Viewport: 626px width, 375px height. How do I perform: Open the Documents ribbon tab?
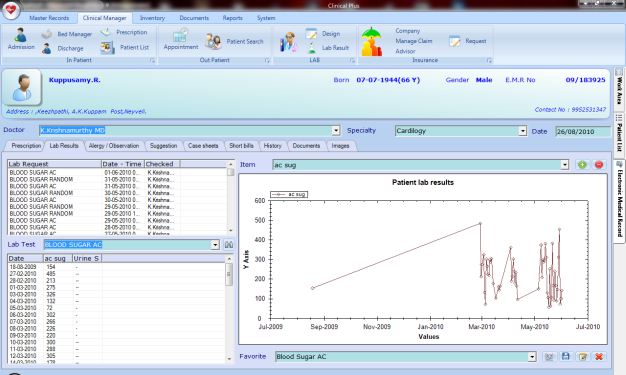click(194, 18)
